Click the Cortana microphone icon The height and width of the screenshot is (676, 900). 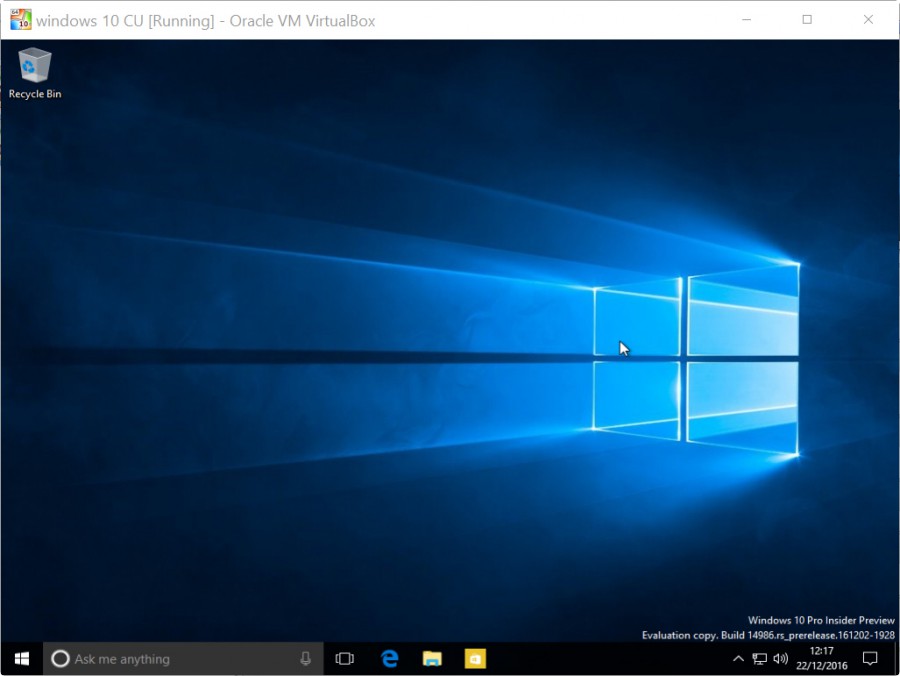pyautogui.click(x=306, y=658)
